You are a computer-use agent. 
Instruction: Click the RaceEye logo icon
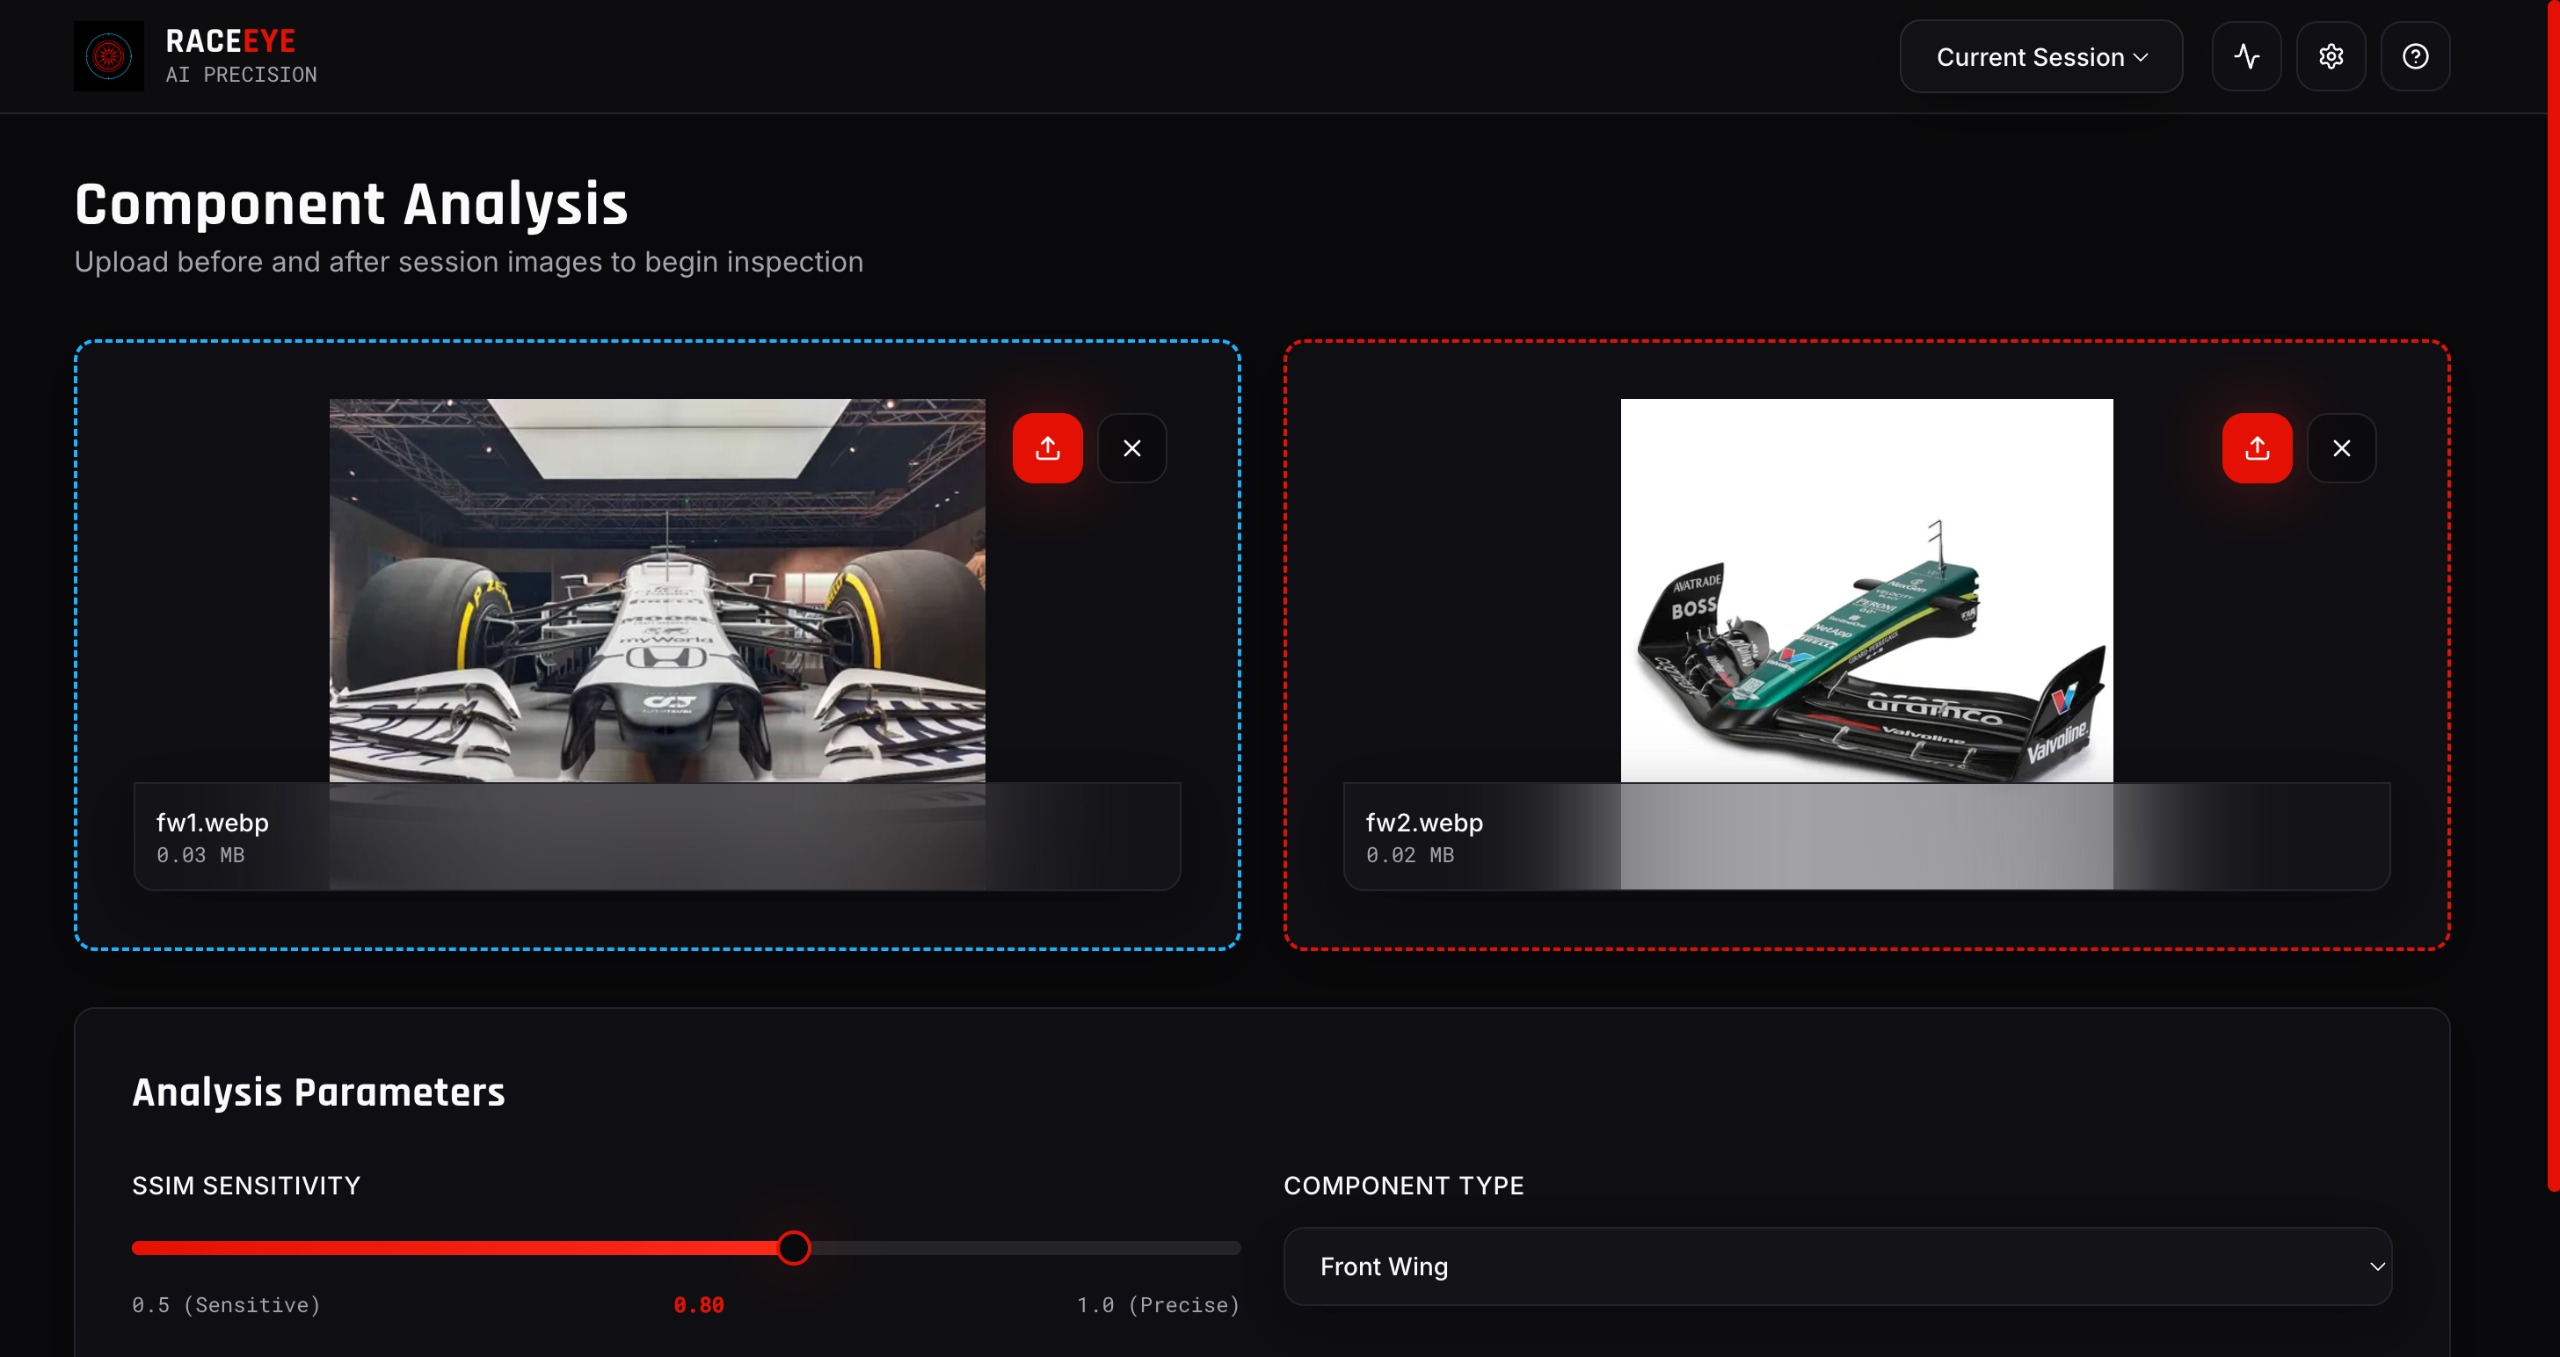click(x=108, y=56)
